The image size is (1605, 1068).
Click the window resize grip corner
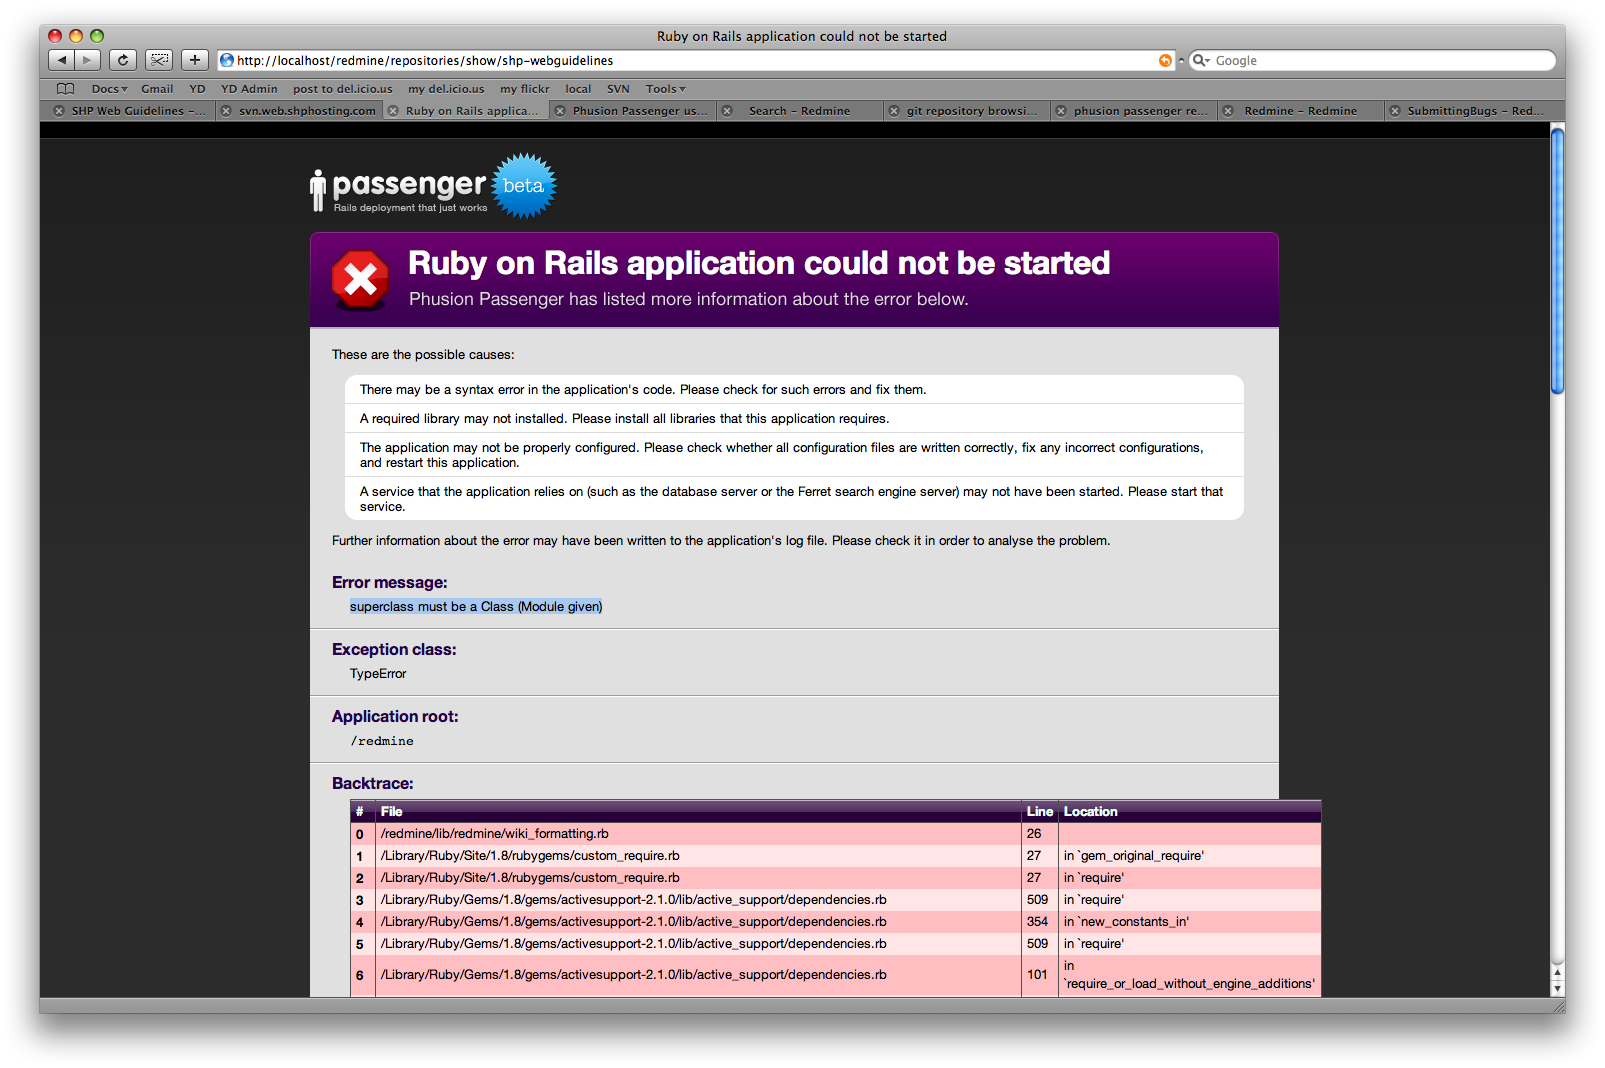tap(1557, 1006)
